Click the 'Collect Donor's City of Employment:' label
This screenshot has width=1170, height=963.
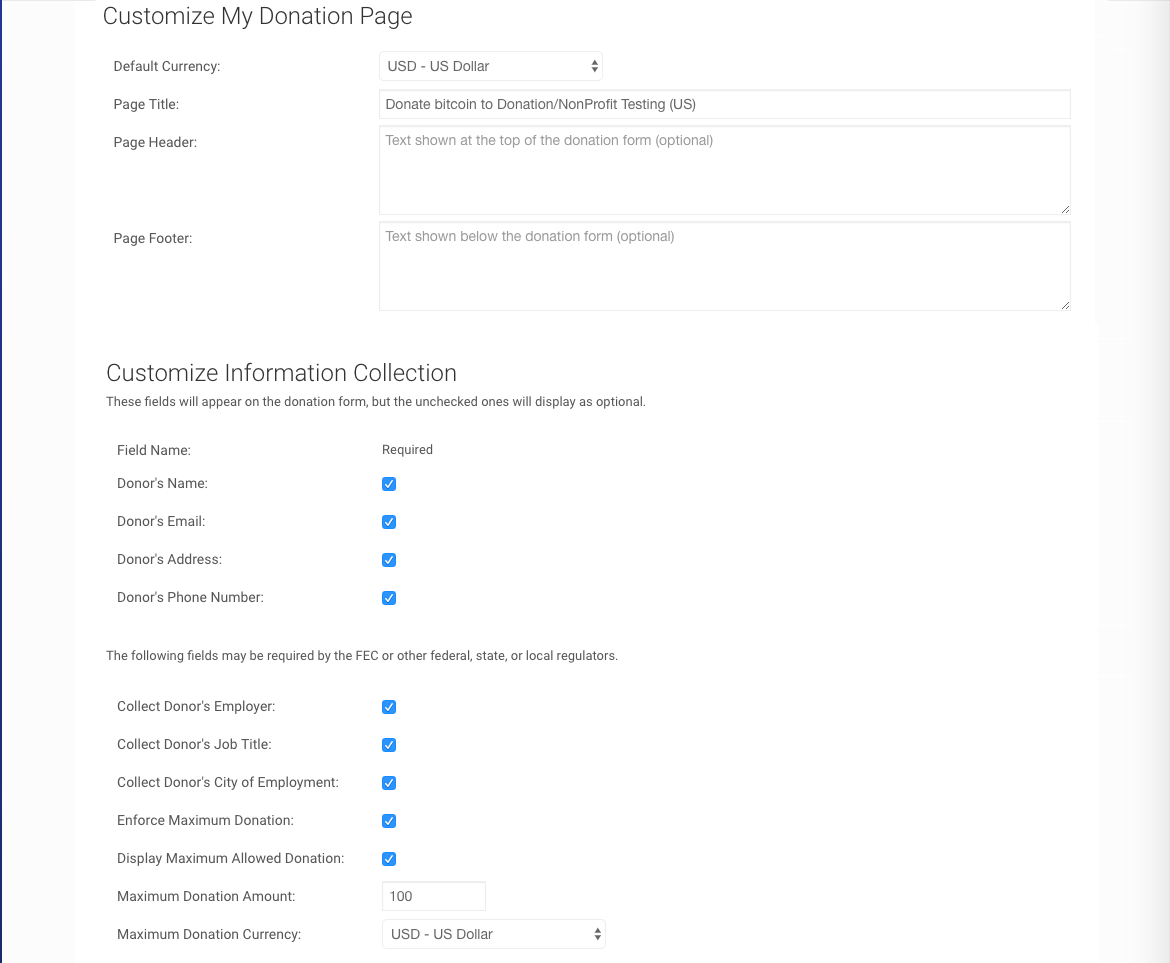[x=228, y=782]
